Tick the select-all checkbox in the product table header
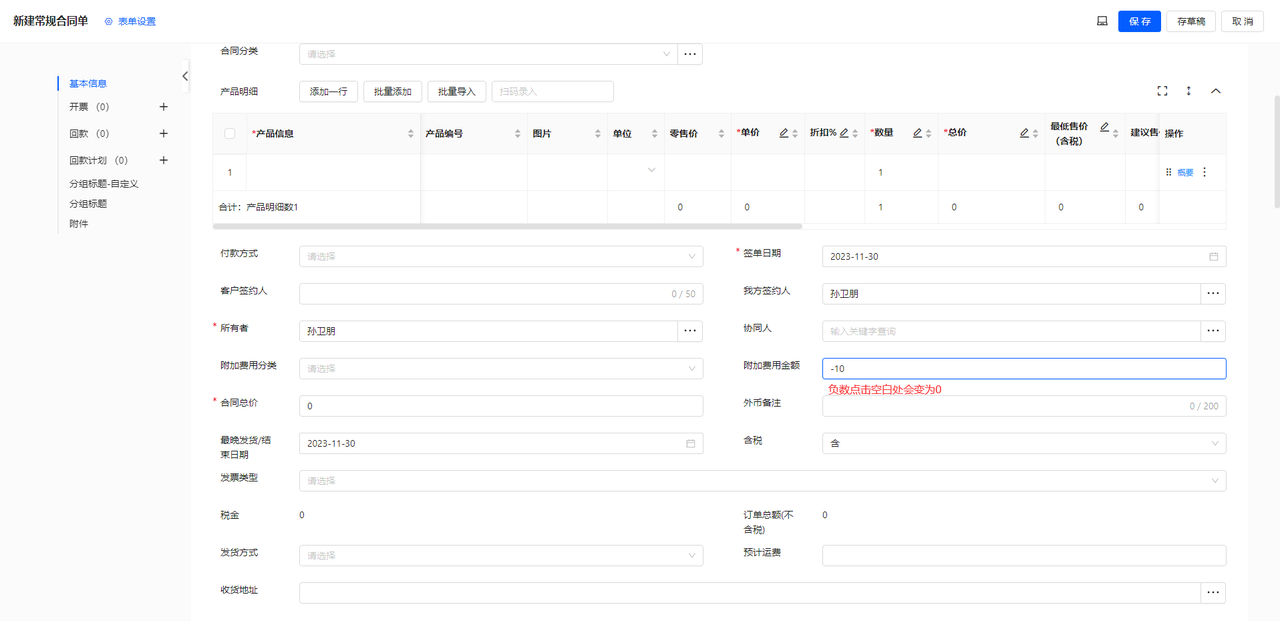1280x621 pixels. [230, 134]
